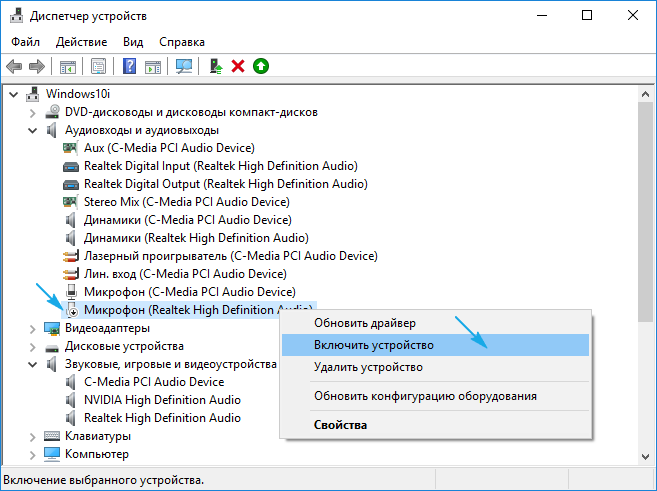Screen dimensions: 657x491
Task: Expand the DVD-дисководы category
Action: [33, 112]
